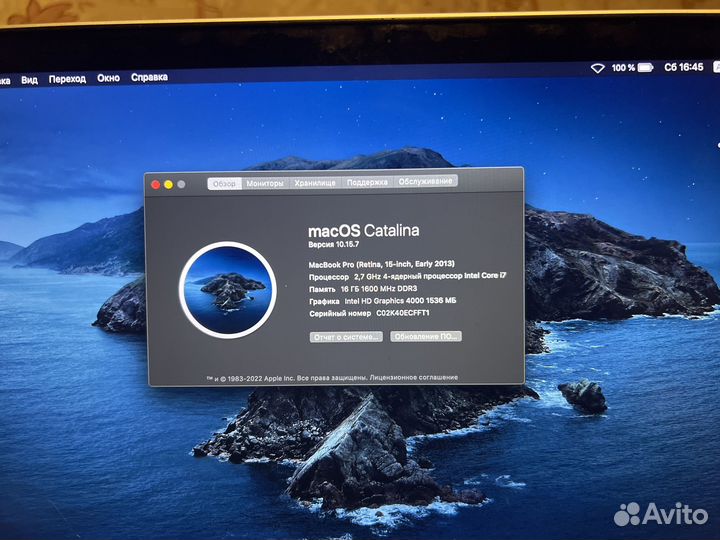Image resolution: width=720 pixels, height=540 pixels.
Task: Click the battery icon in menu bar
Action: 645,68
